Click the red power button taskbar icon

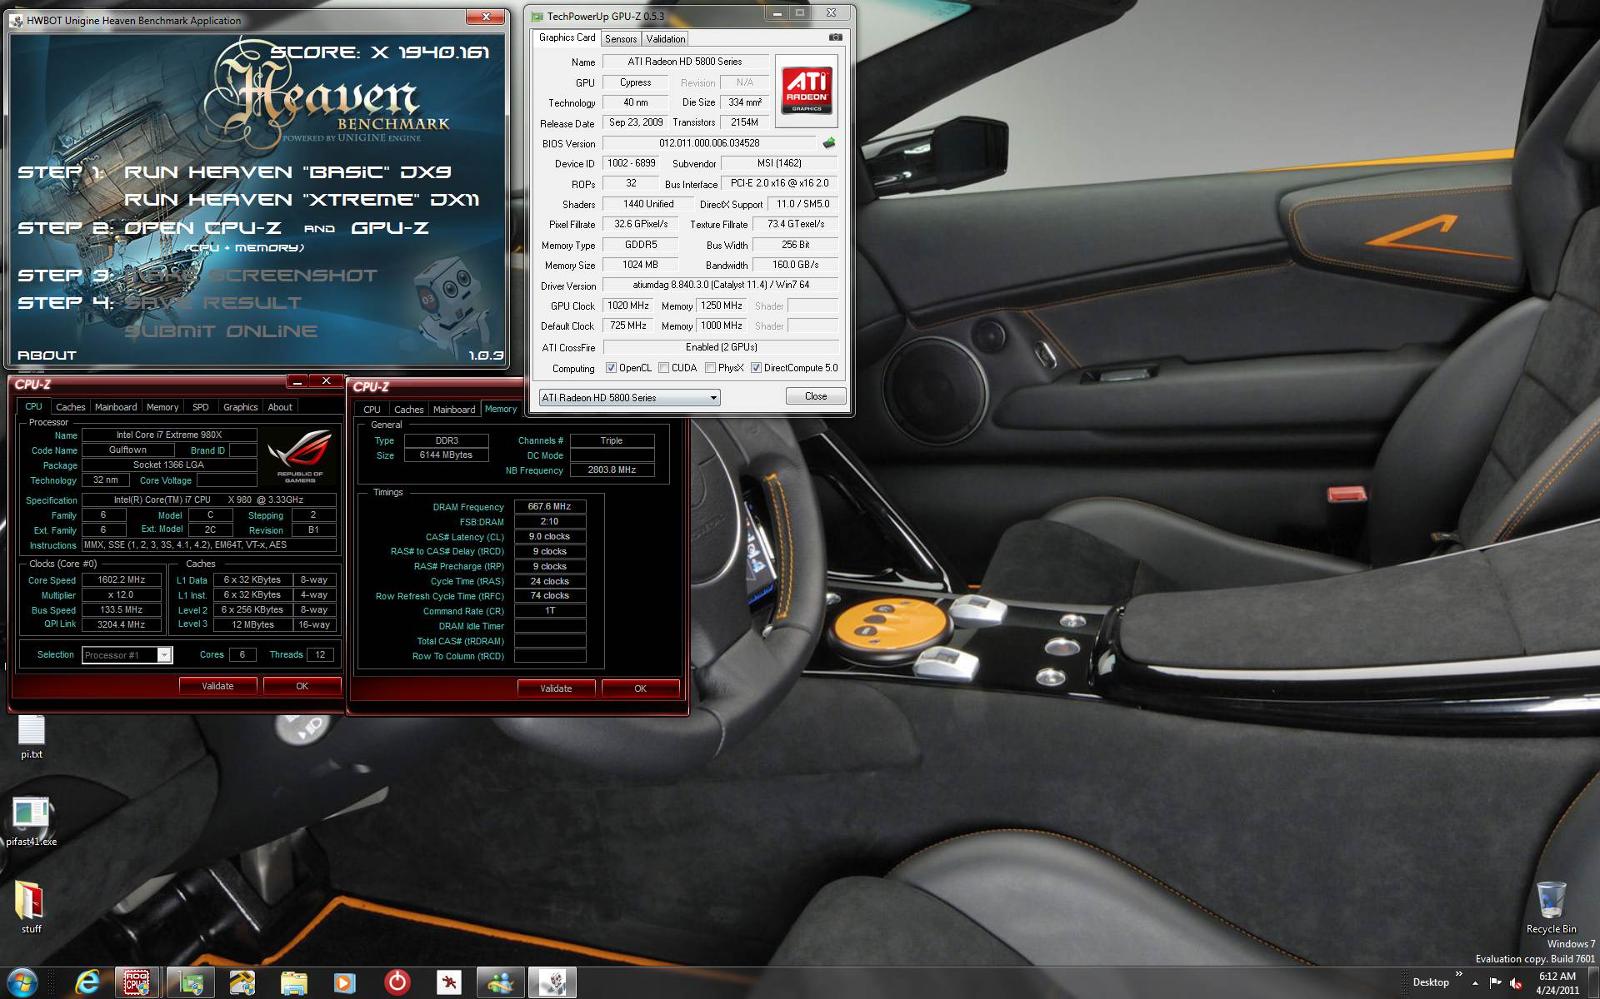(397, 983)
